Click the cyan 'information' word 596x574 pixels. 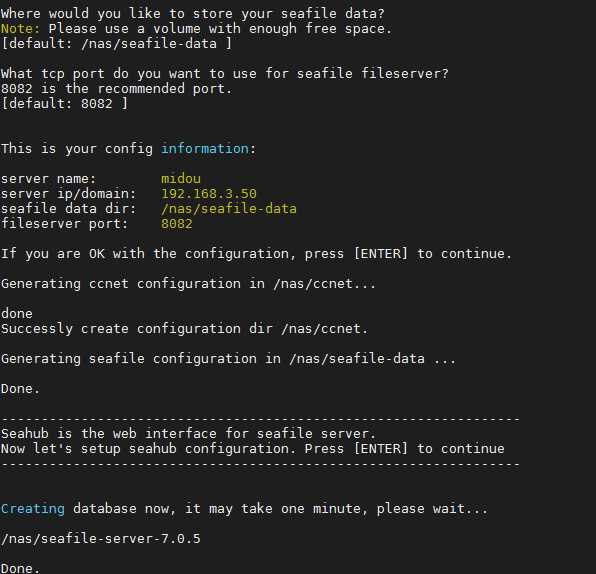(205, 149)
